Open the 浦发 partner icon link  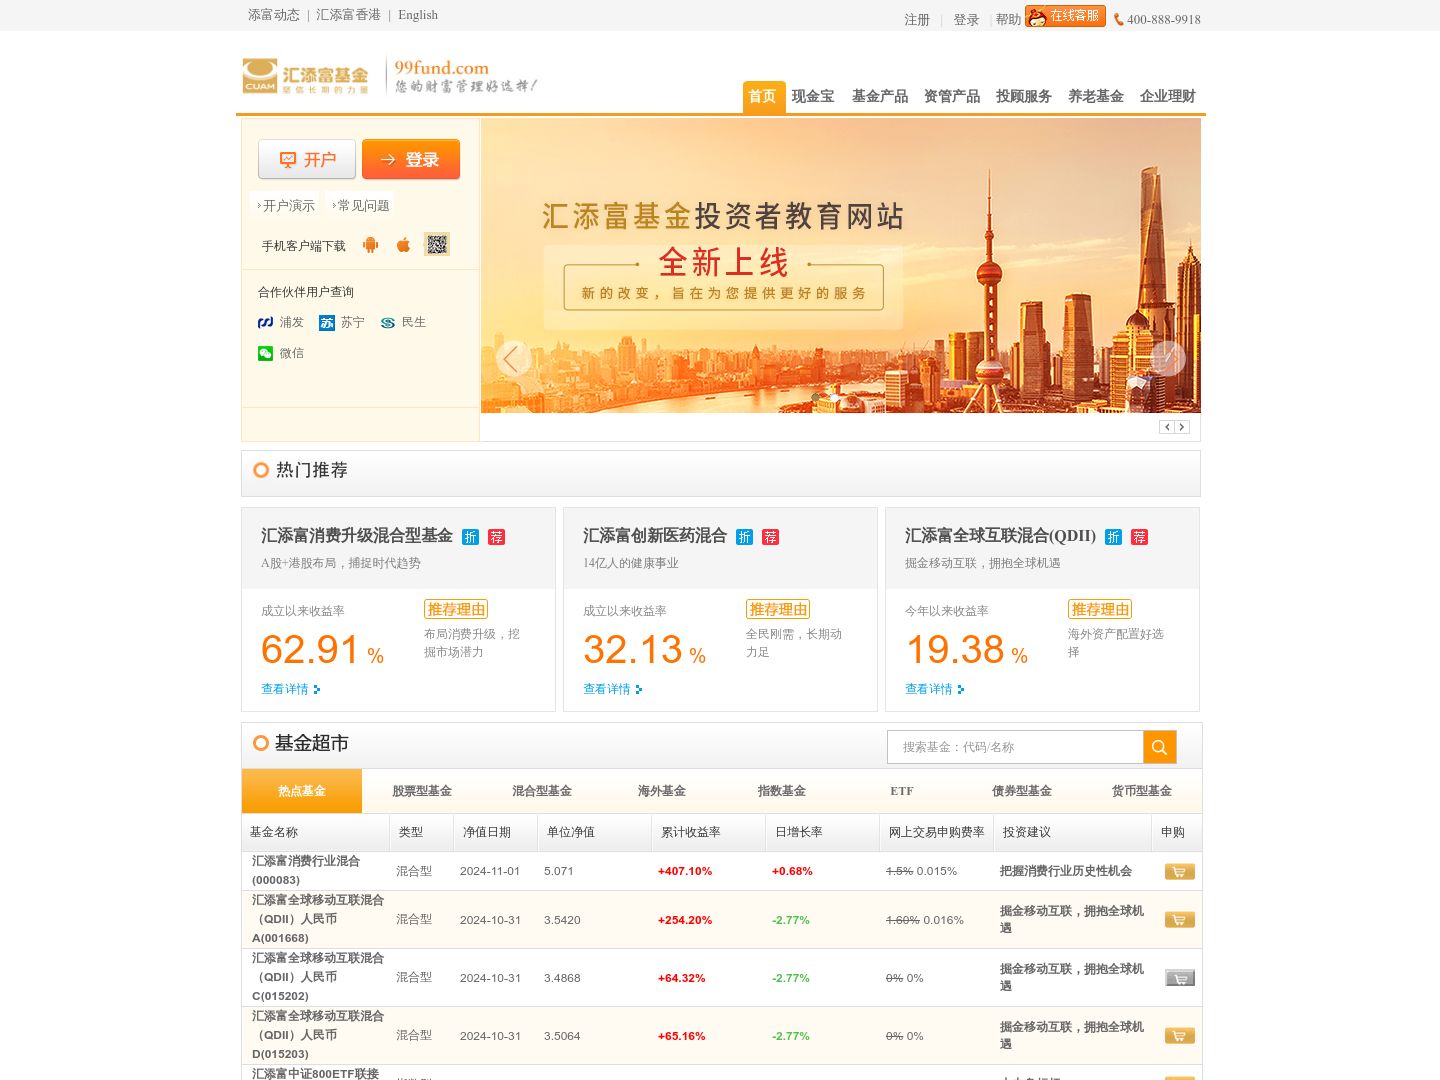tap(266, 322)
